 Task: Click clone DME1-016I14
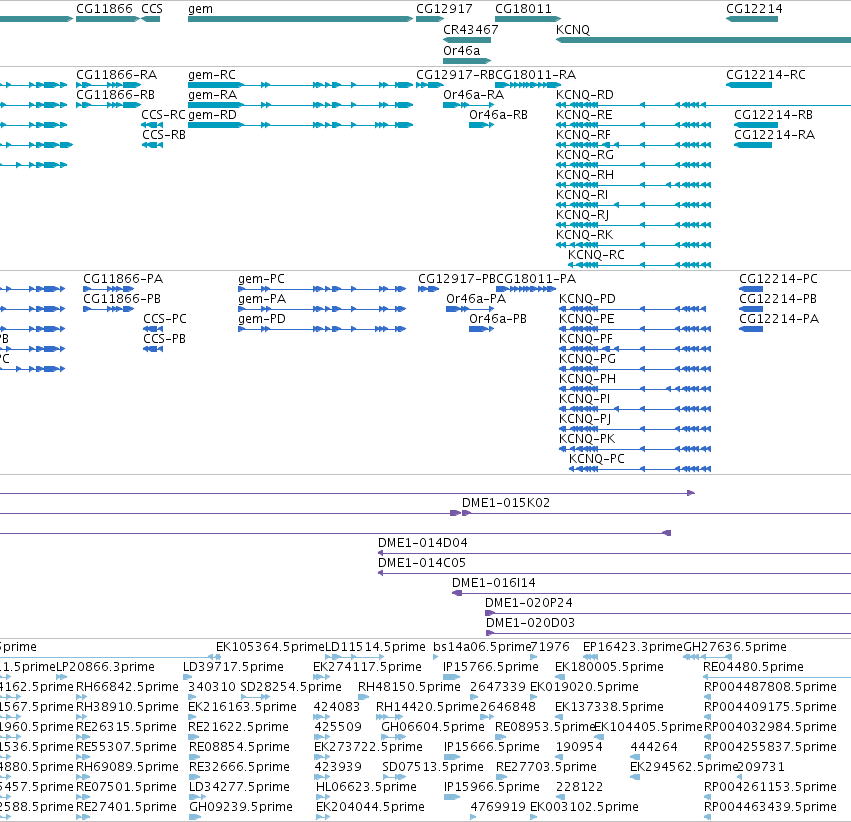click(x=493, y=583)
